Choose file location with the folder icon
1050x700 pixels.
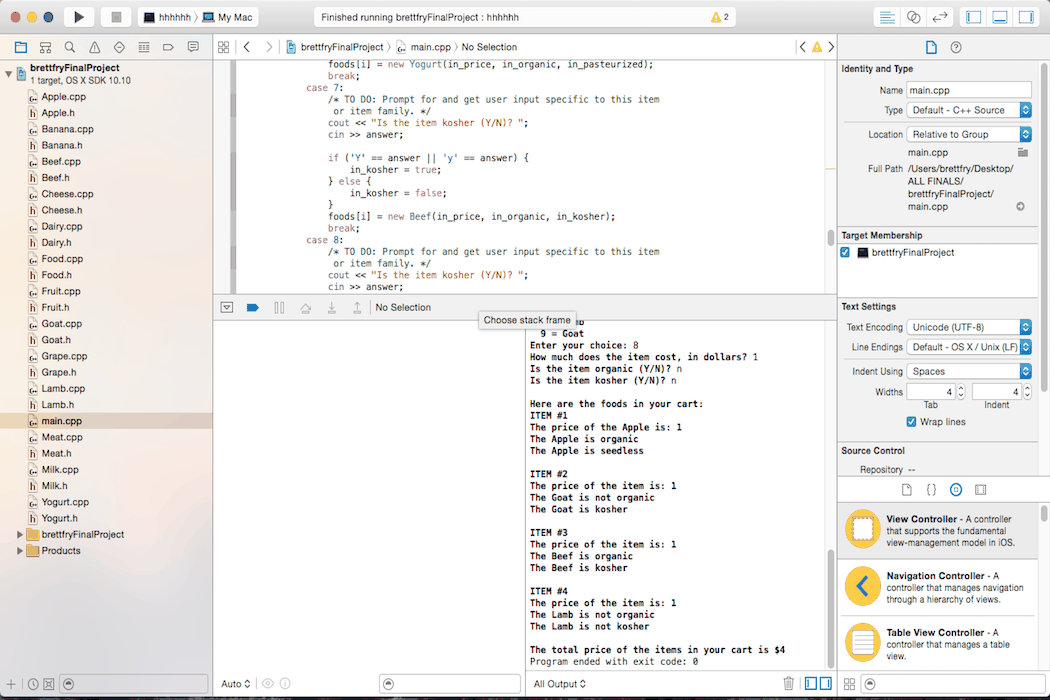pyautogui.click(x=1023, y=153)
